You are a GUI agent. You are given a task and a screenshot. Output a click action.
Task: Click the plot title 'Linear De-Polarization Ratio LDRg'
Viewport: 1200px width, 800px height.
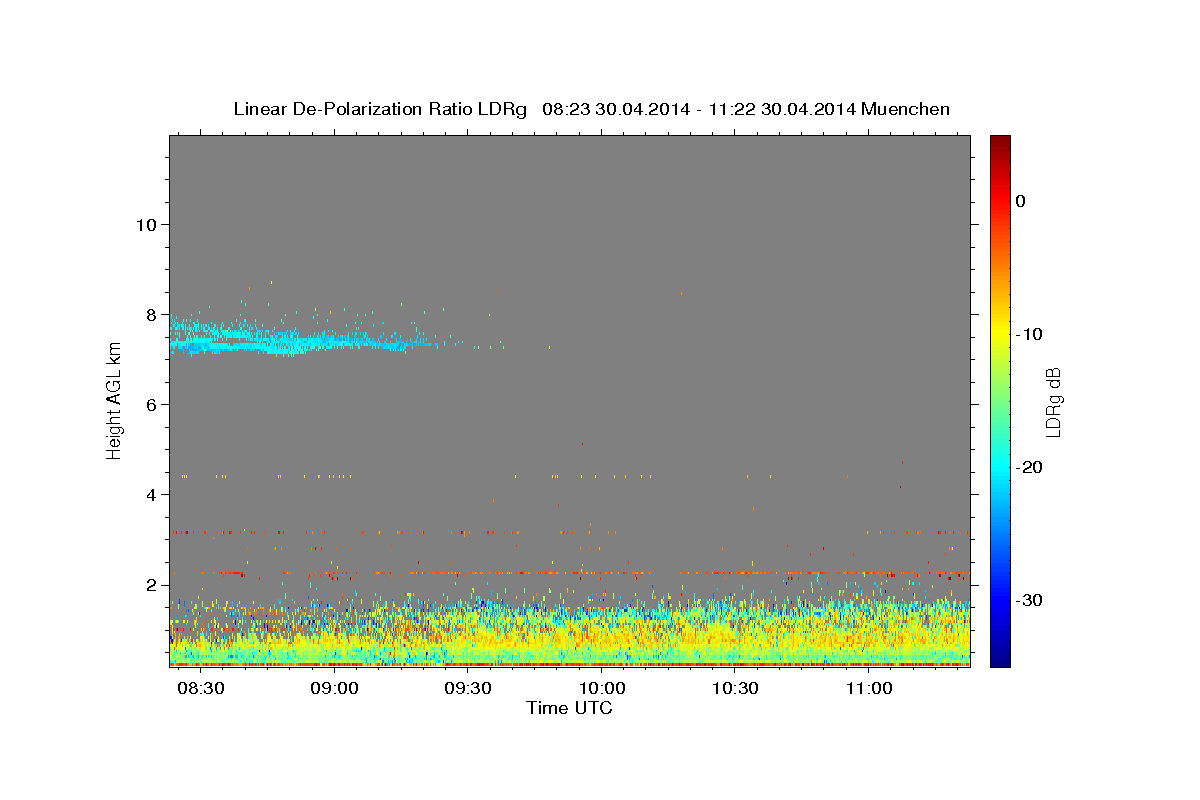380,109
